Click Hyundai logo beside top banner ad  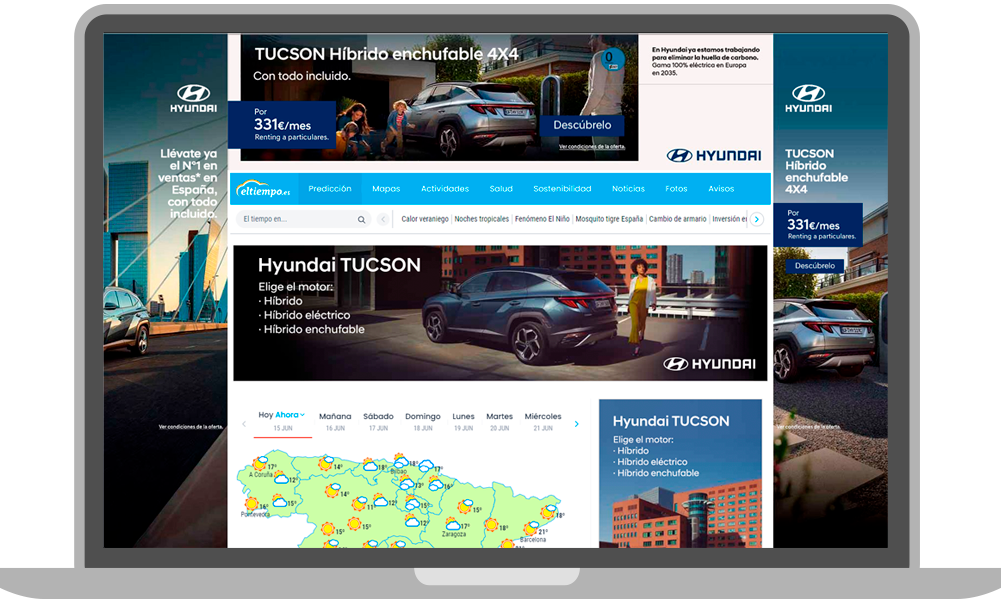click(714, 155)
